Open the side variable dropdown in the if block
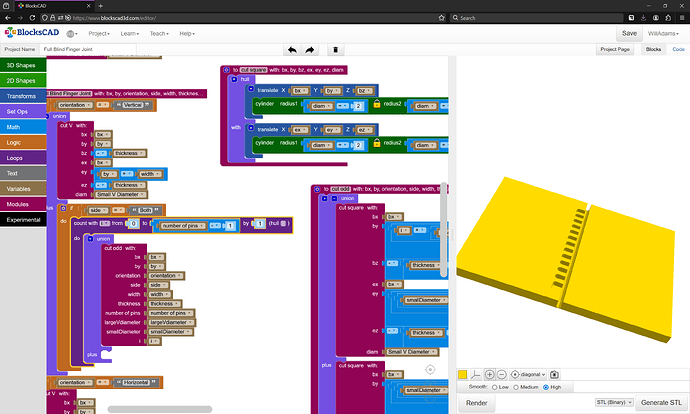Image resolution: width=690 pixels, height=414 pixels. pyautogui.click(x=98, y=210)
